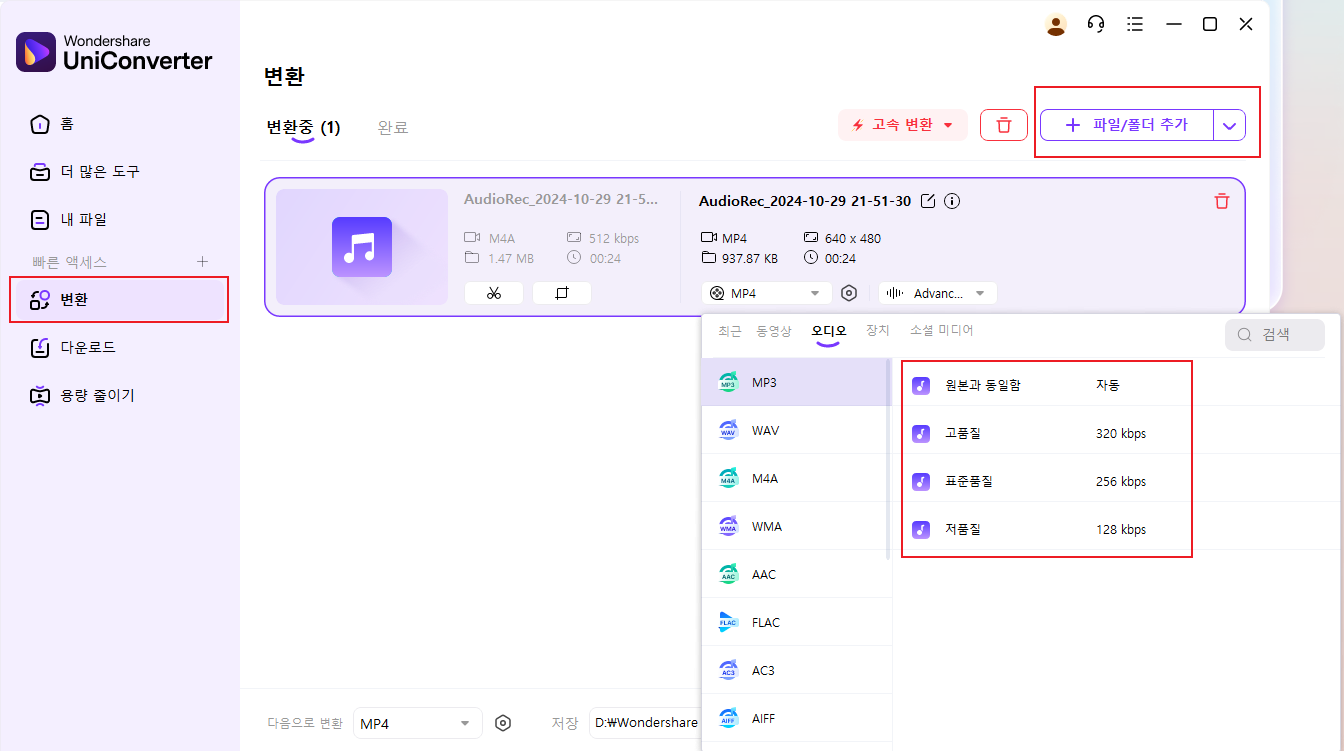Image resolution: width=1344 pixels, height=751 pixels.
Task: Select the 장치 format tab
Action: tap(877, 331)
